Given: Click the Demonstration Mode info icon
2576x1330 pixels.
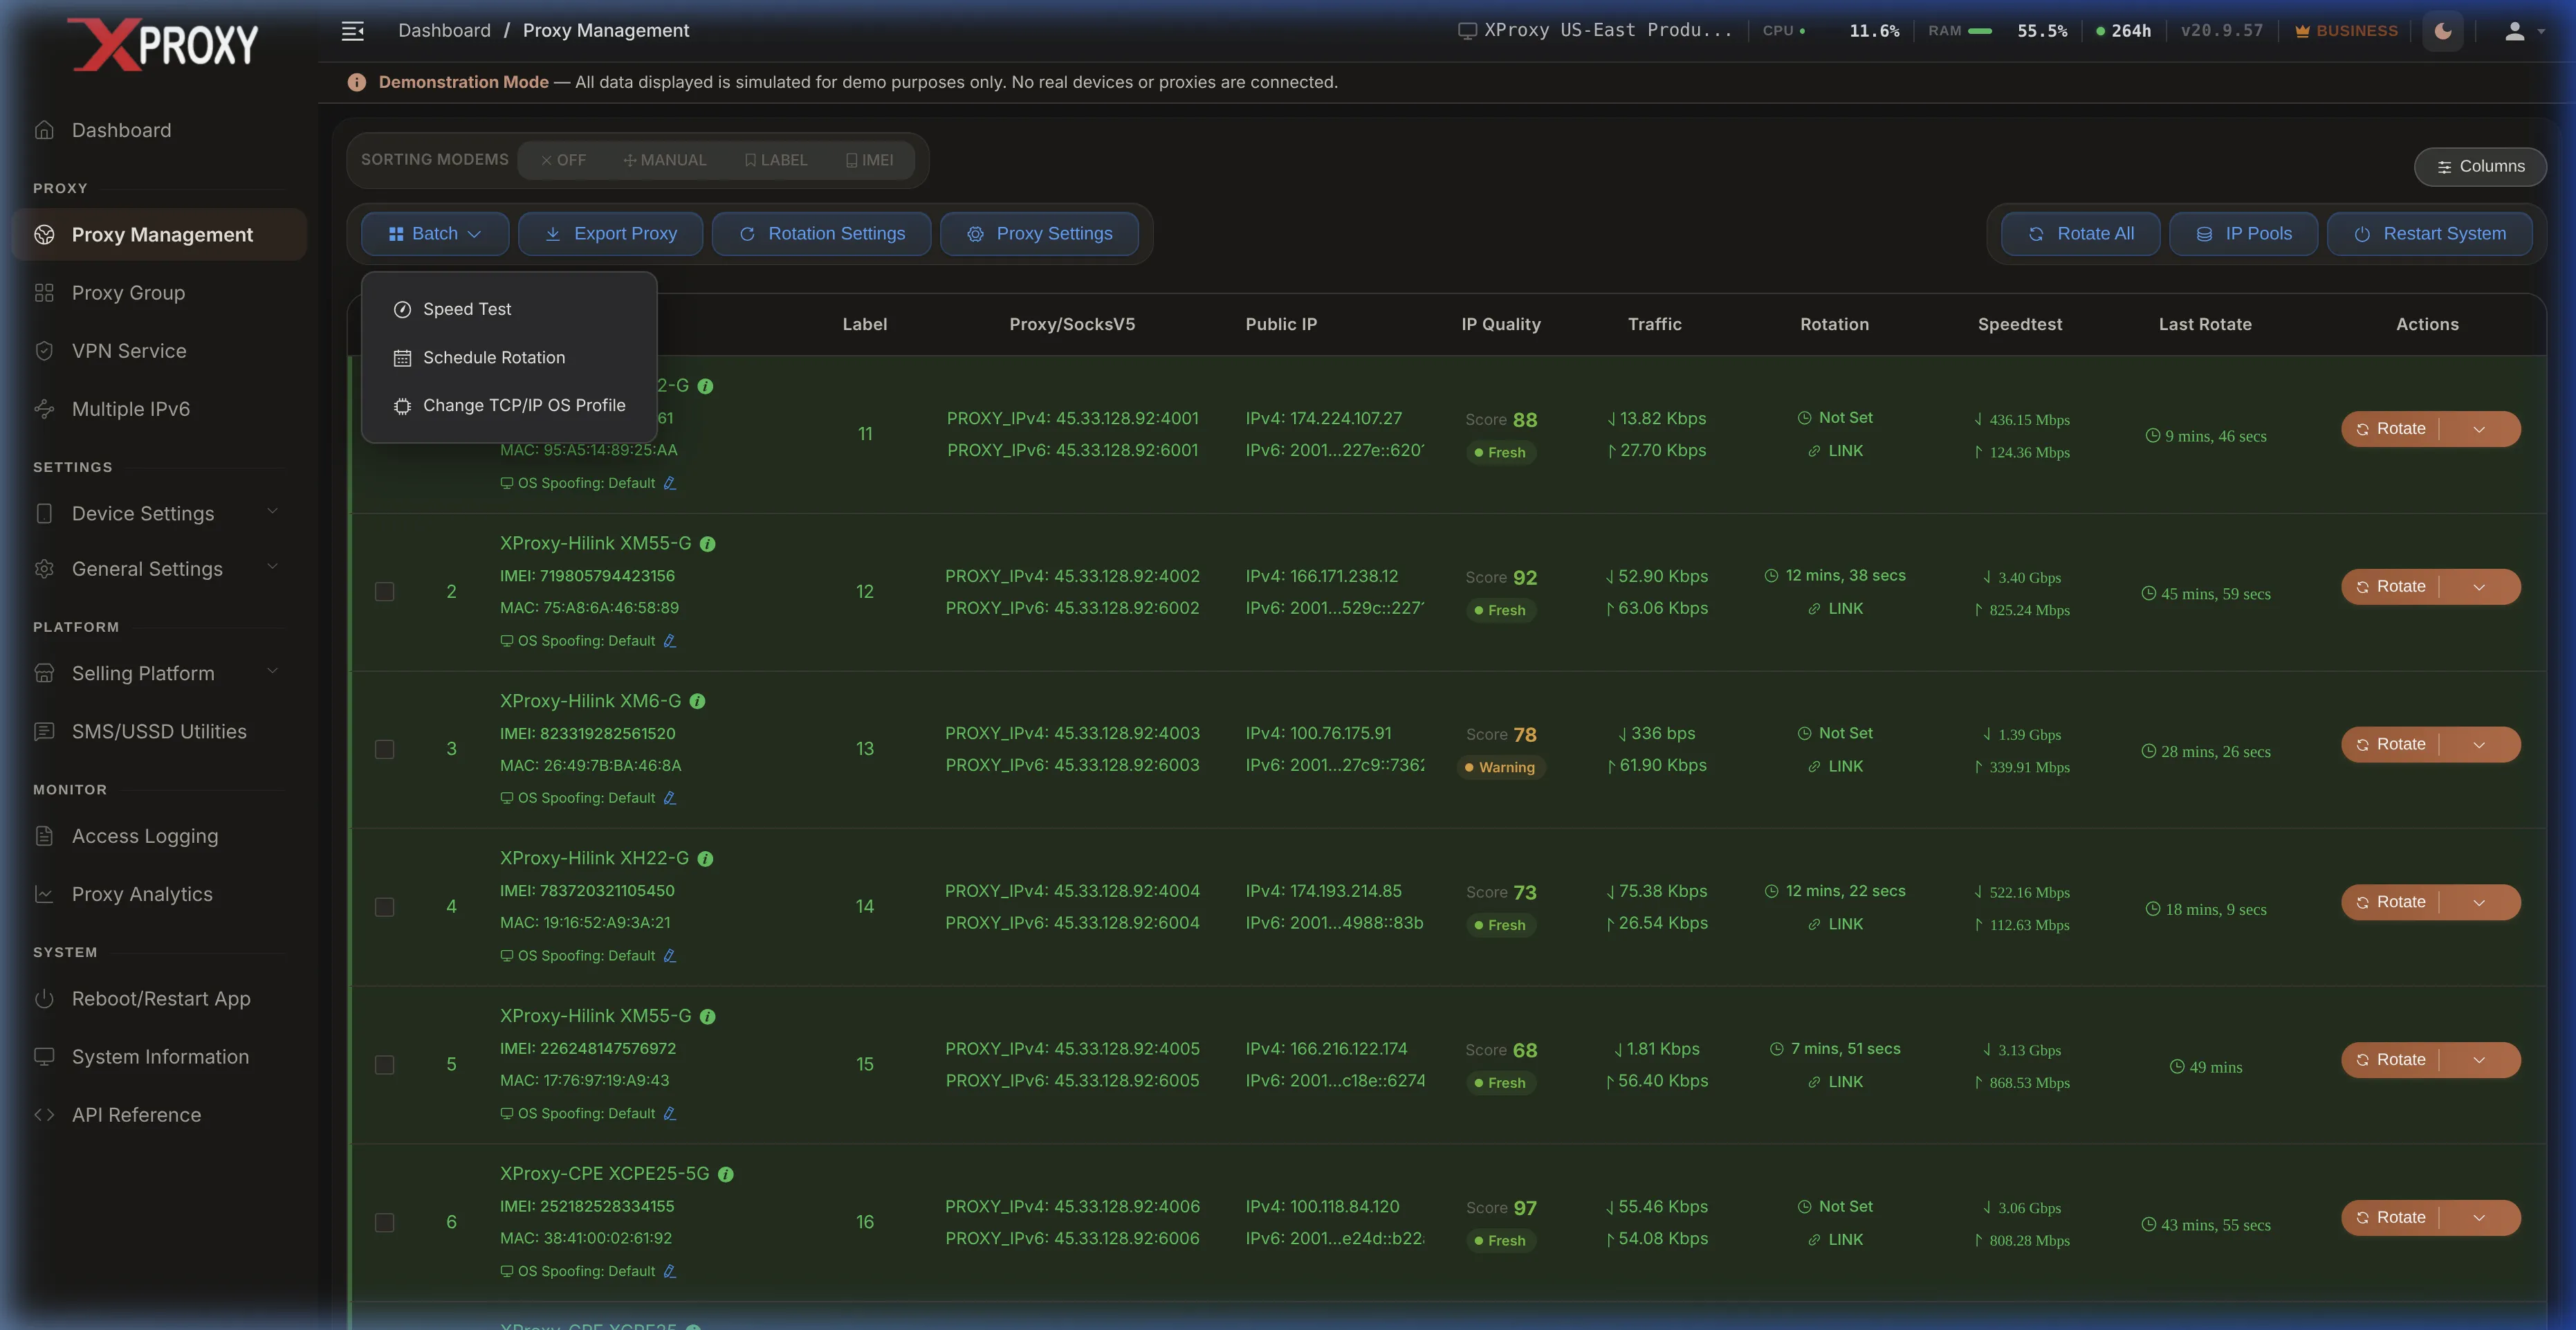Looking at the screenshot, I should coord(356,82).
